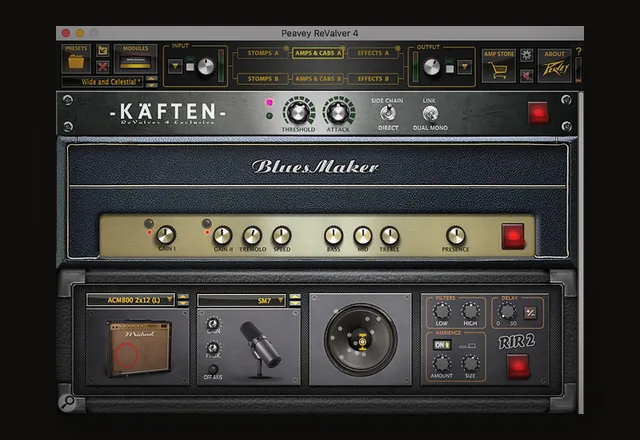The width and height of the screenshot is (640, 440).
Task: Step to the previous cabinet with up arrow
Action: tap(183, 297)
